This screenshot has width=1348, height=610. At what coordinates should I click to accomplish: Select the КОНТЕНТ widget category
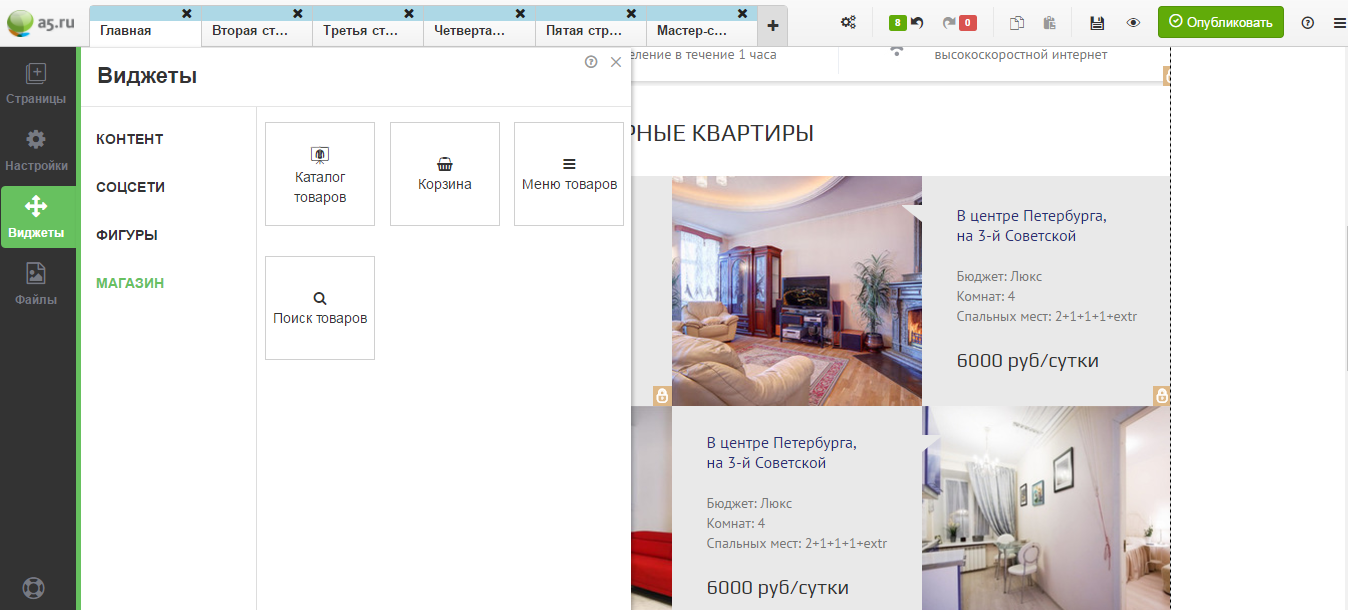pyautogui.click(x=130, y=139)
